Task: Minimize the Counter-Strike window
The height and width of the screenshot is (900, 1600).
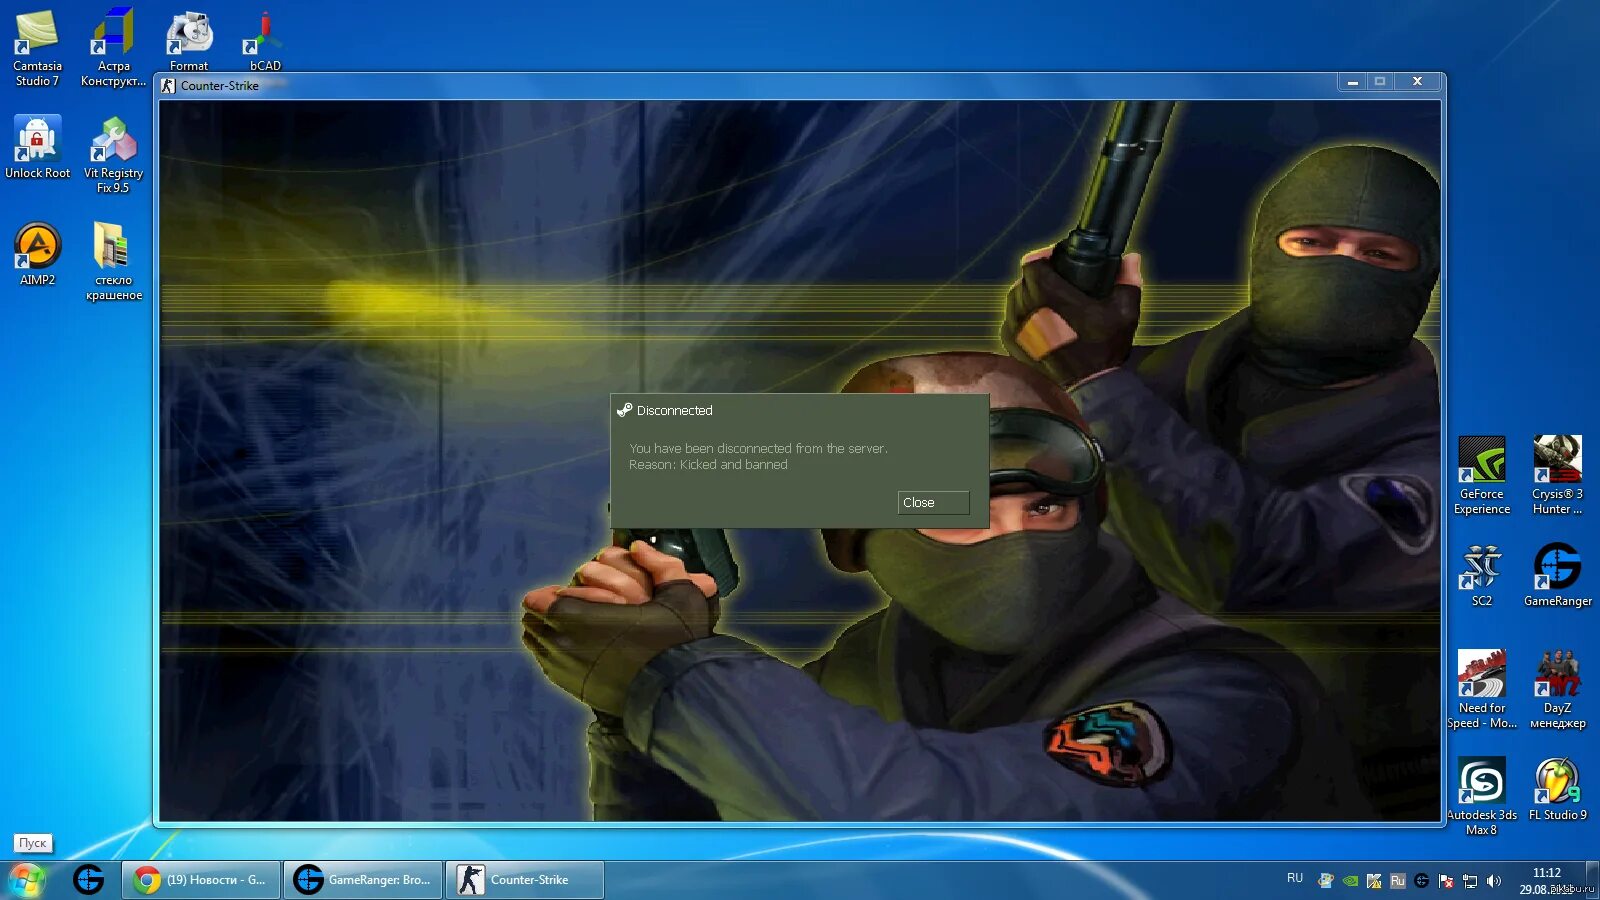Action: (1352, 82)
